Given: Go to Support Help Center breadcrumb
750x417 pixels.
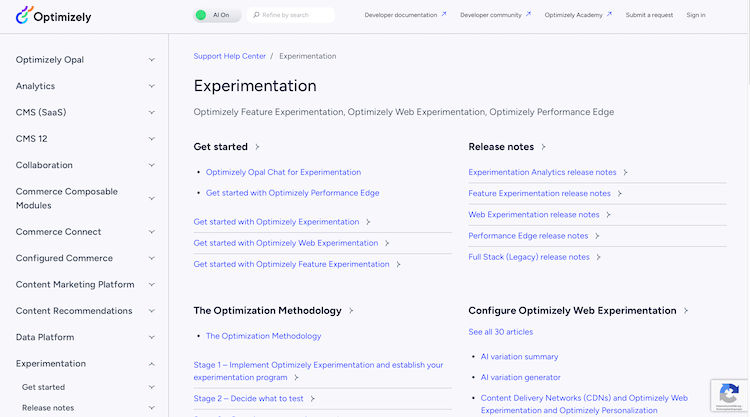Looking at the screenshot, I should point(230,56).
